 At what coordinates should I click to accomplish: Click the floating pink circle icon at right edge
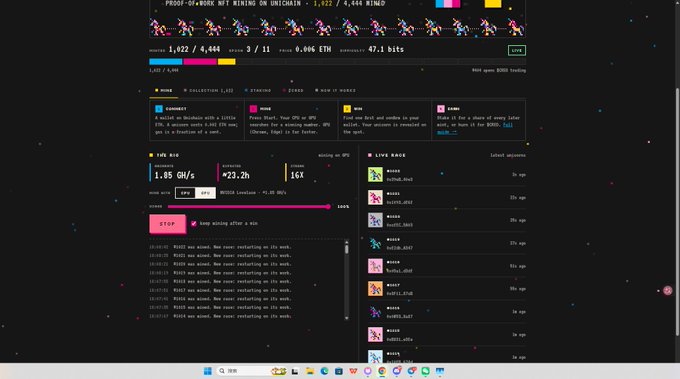pyautogui.click(x=667, y=291)
